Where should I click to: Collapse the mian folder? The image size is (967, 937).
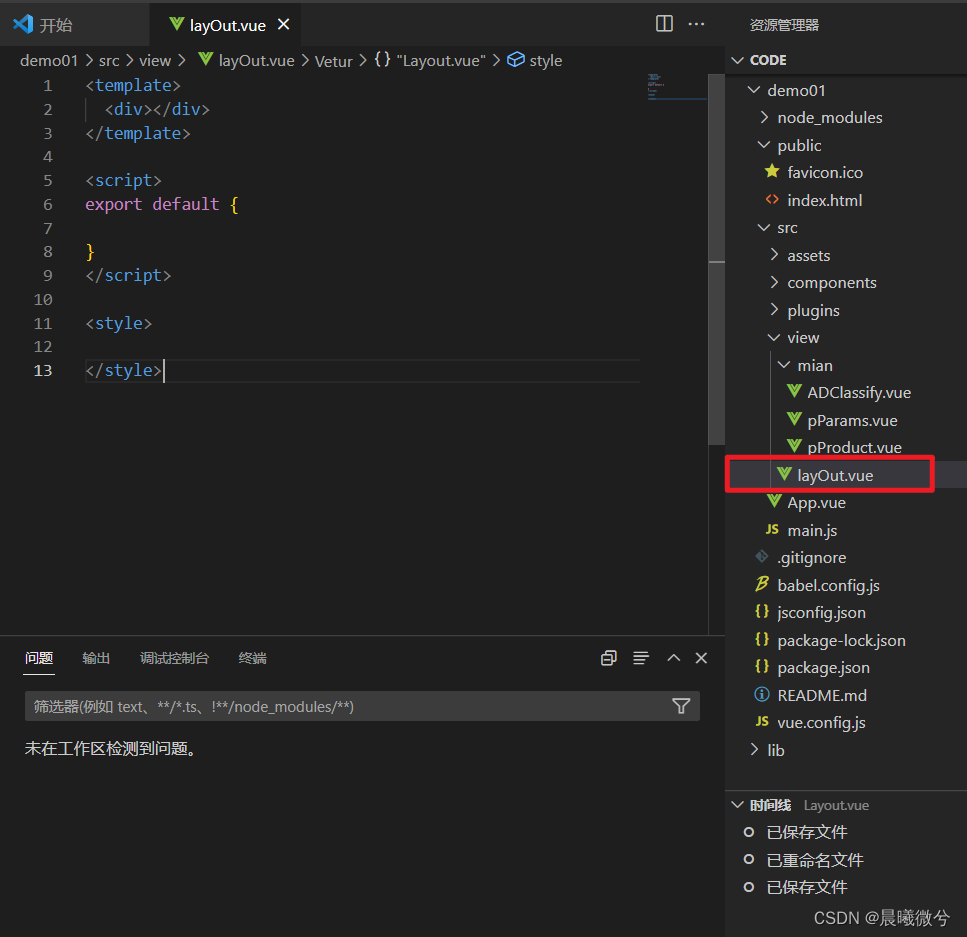[784, 365]
